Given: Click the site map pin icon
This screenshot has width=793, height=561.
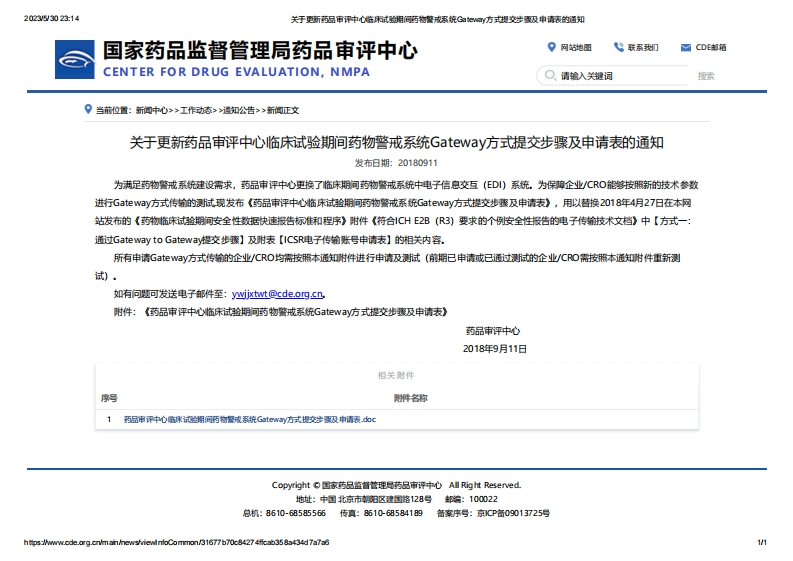Looking at the screenshot, I should click(x=551, y=47).
